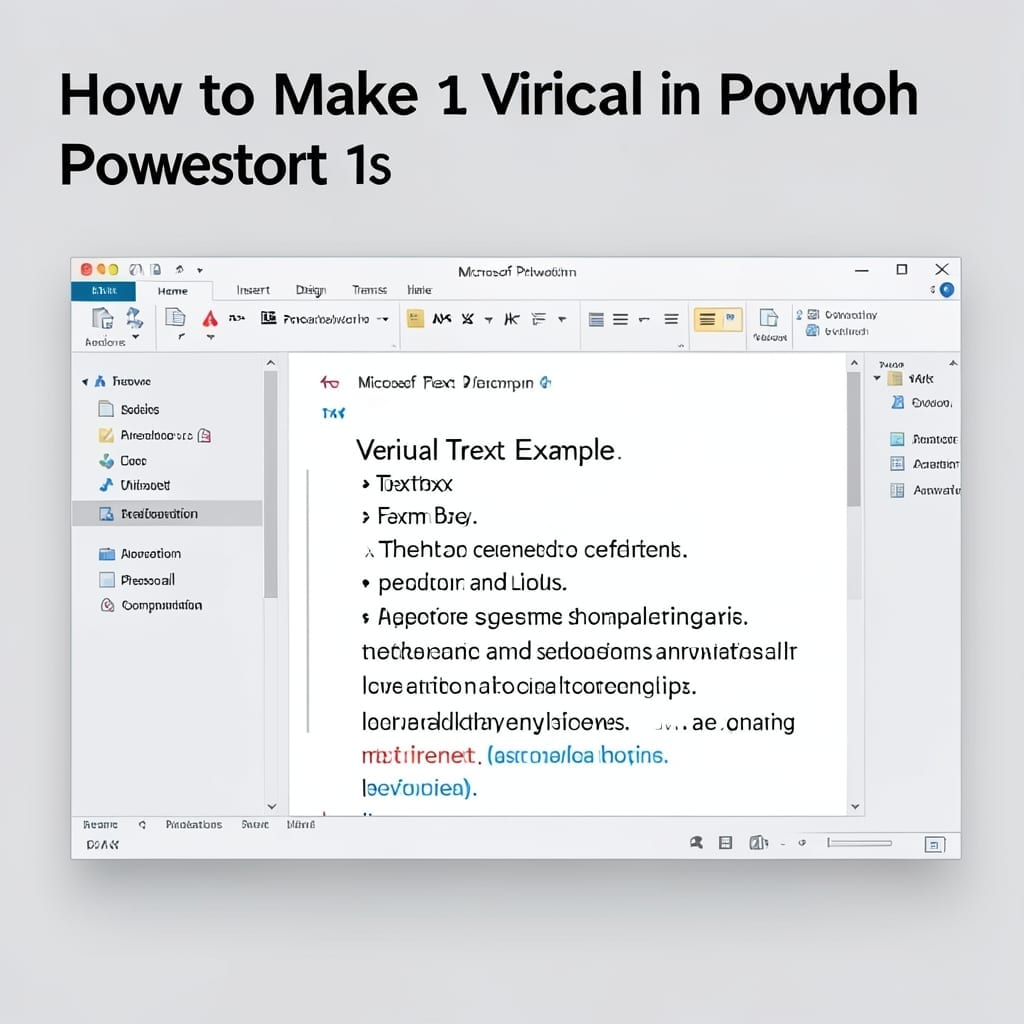
Task: Collapse the 'Freowe' tree root
Action: (85, 381)
